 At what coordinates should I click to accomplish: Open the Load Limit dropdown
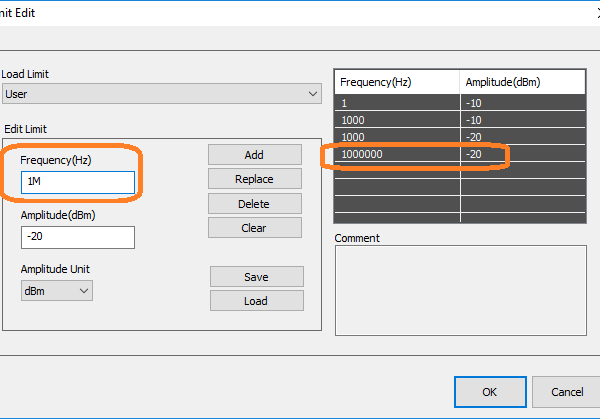pyautogui.click(x=160, y=94)
